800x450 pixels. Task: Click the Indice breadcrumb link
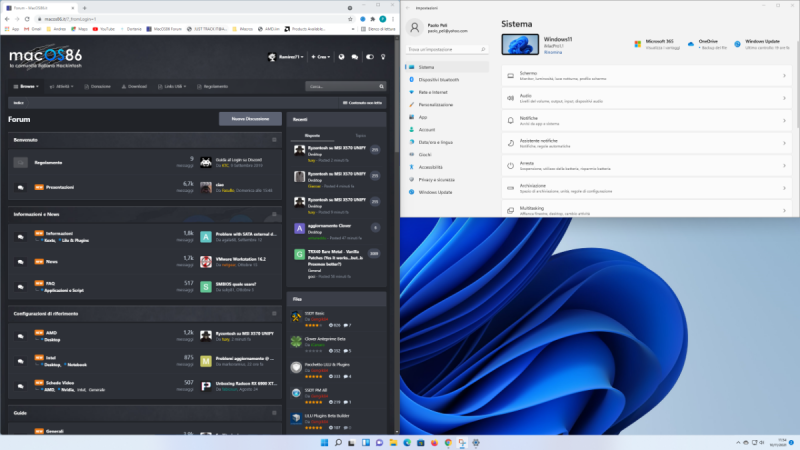pyautogui.click(x=18, y=103)
